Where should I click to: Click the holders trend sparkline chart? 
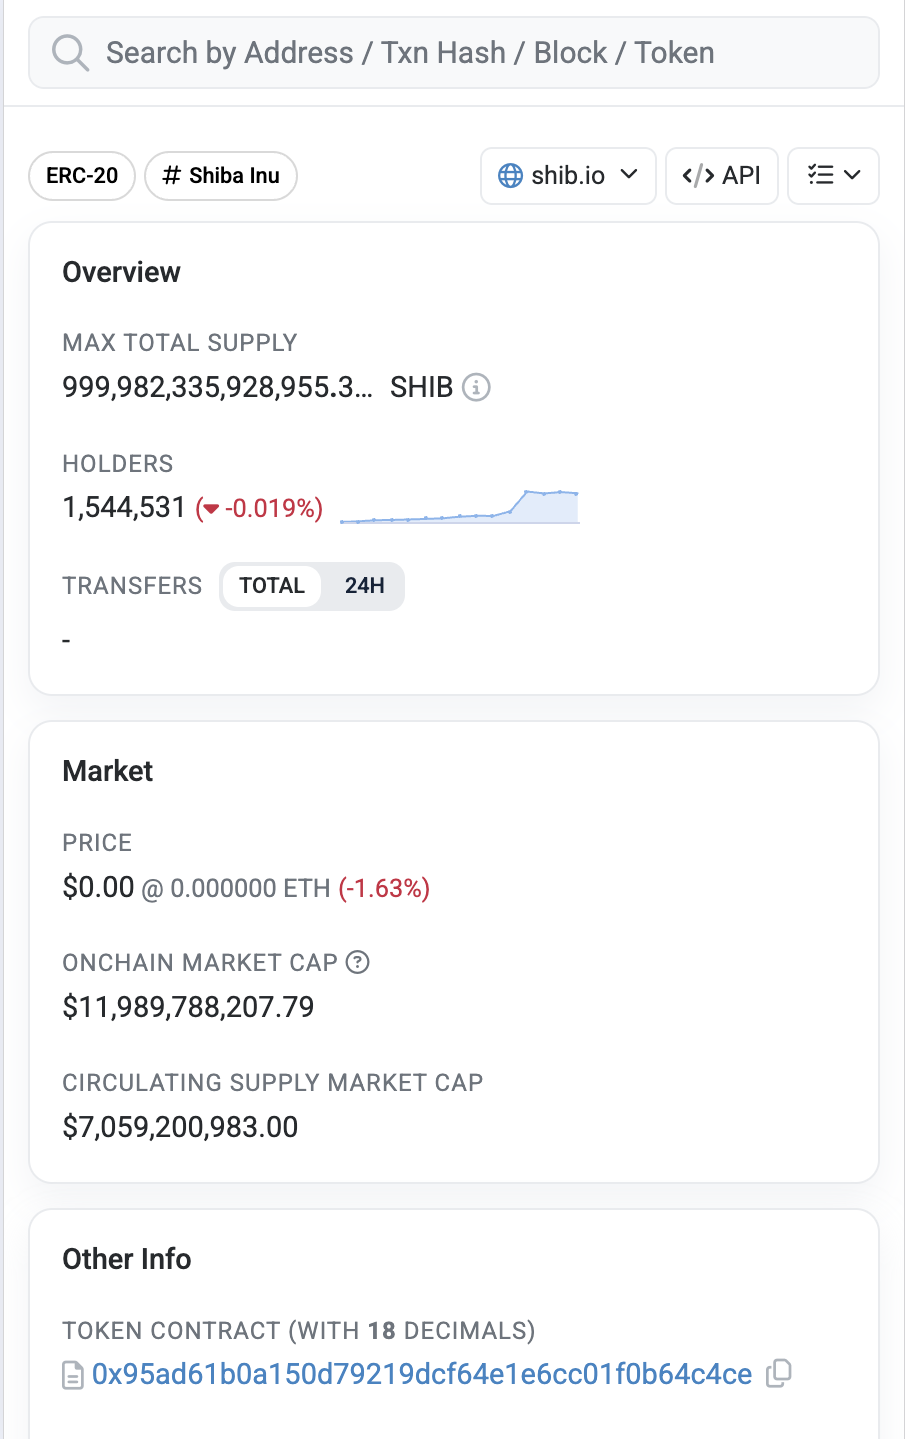point(459,506)
